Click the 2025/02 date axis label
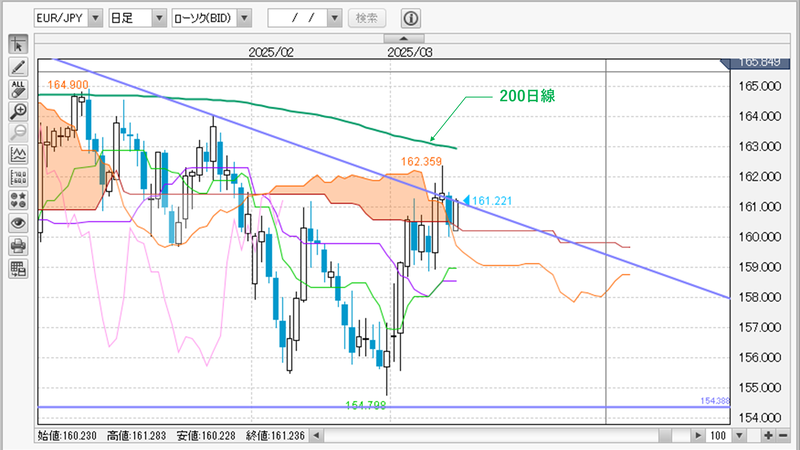Viewport: 800px width, 450px height. 271,52
